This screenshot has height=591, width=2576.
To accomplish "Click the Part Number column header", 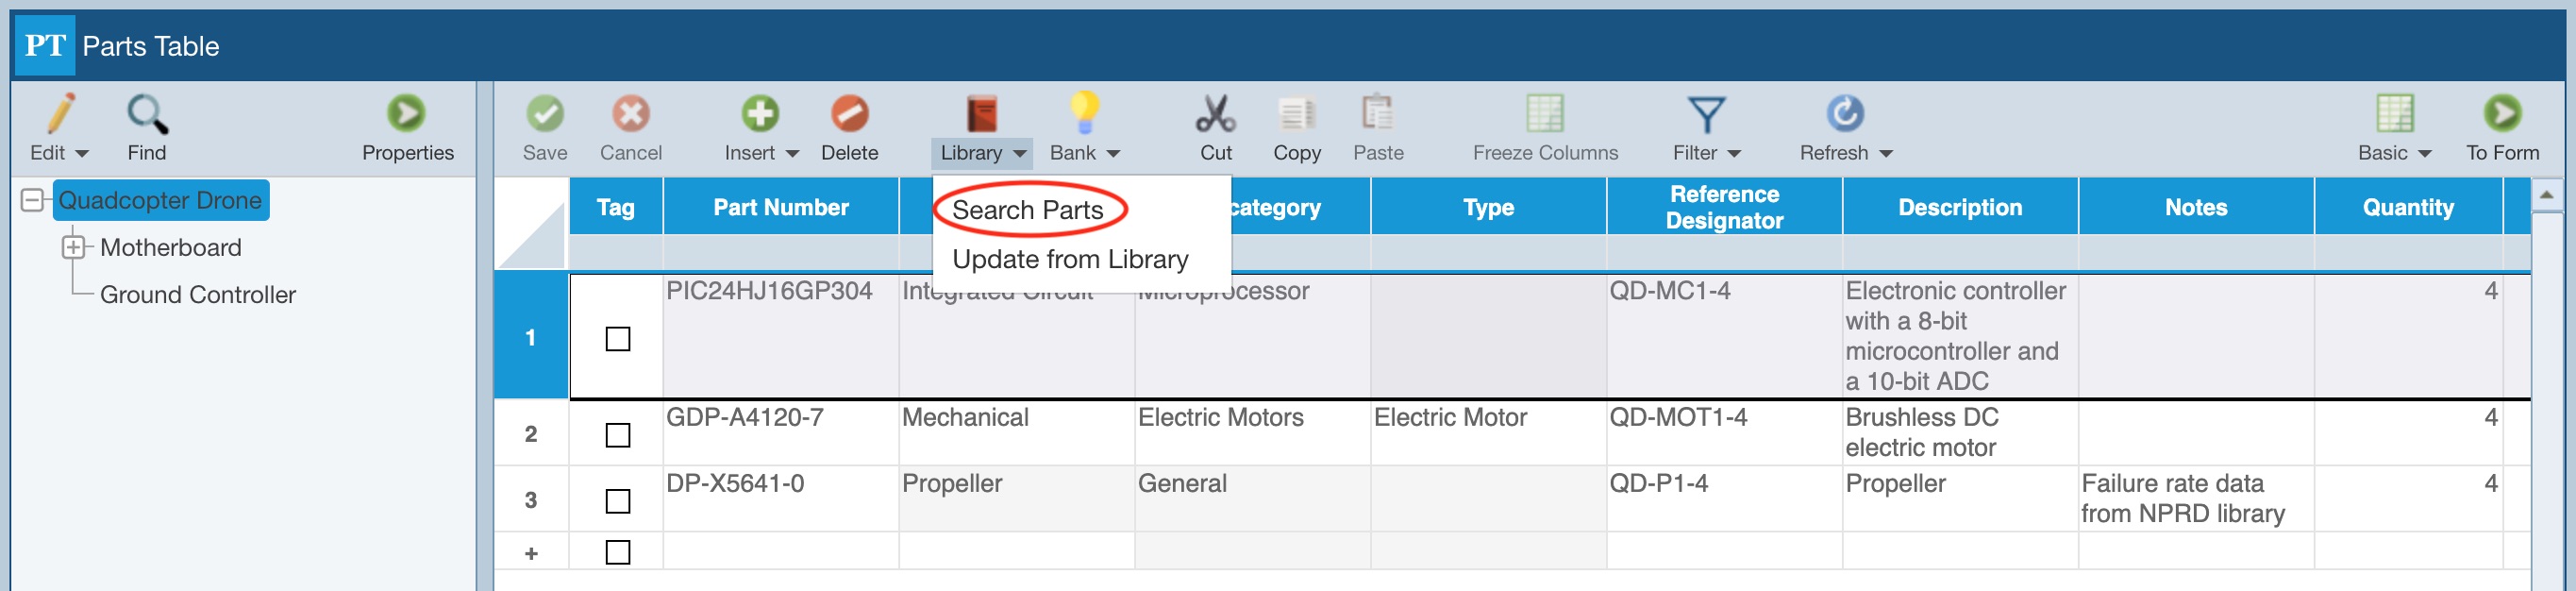I will point(780,207).
